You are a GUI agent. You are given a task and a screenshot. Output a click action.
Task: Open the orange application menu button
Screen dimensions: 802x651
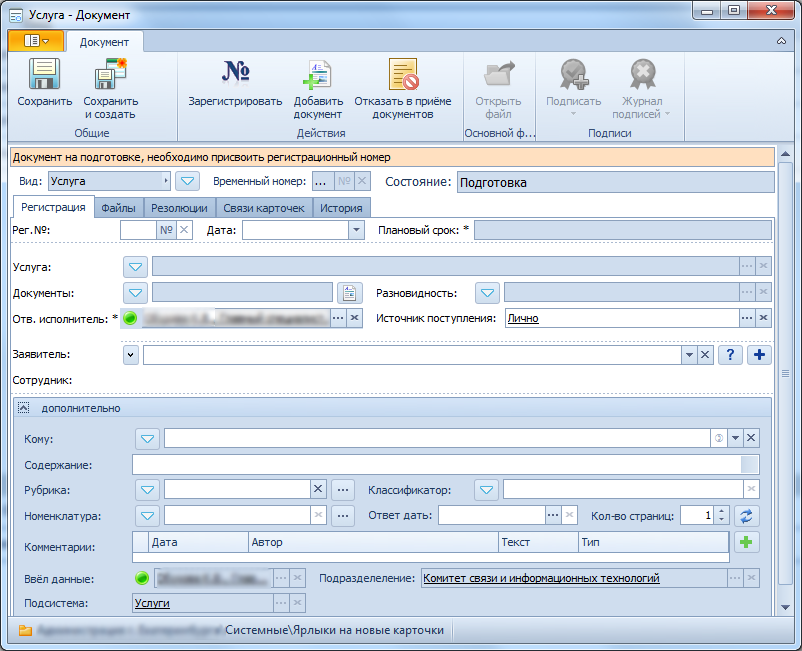(36, 41)
